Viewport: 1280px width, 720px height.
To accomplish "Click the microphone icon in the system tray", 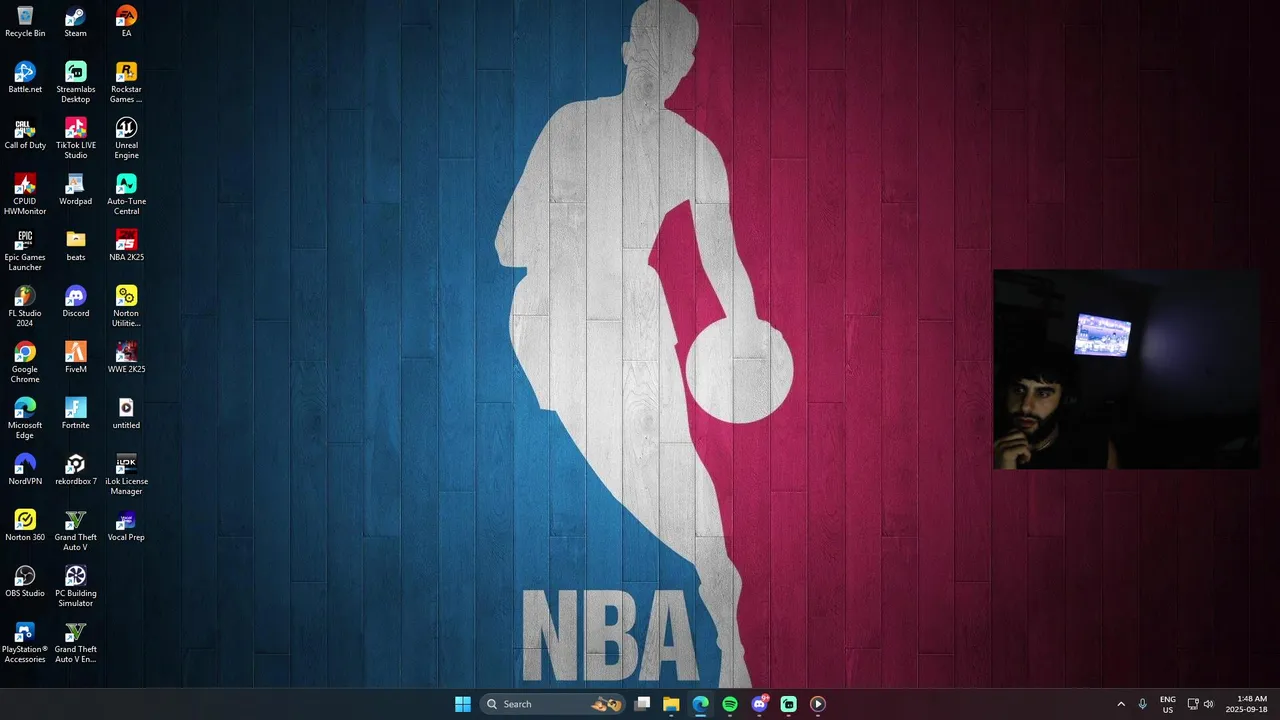I will pyautogui.click(x=1143, y=704).
